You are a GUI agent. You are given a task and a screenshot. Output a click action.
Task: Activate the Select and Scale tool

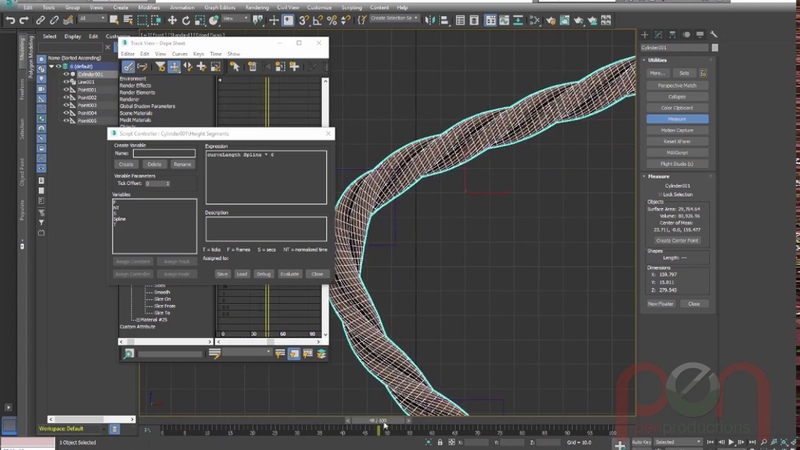pos(200,20)
